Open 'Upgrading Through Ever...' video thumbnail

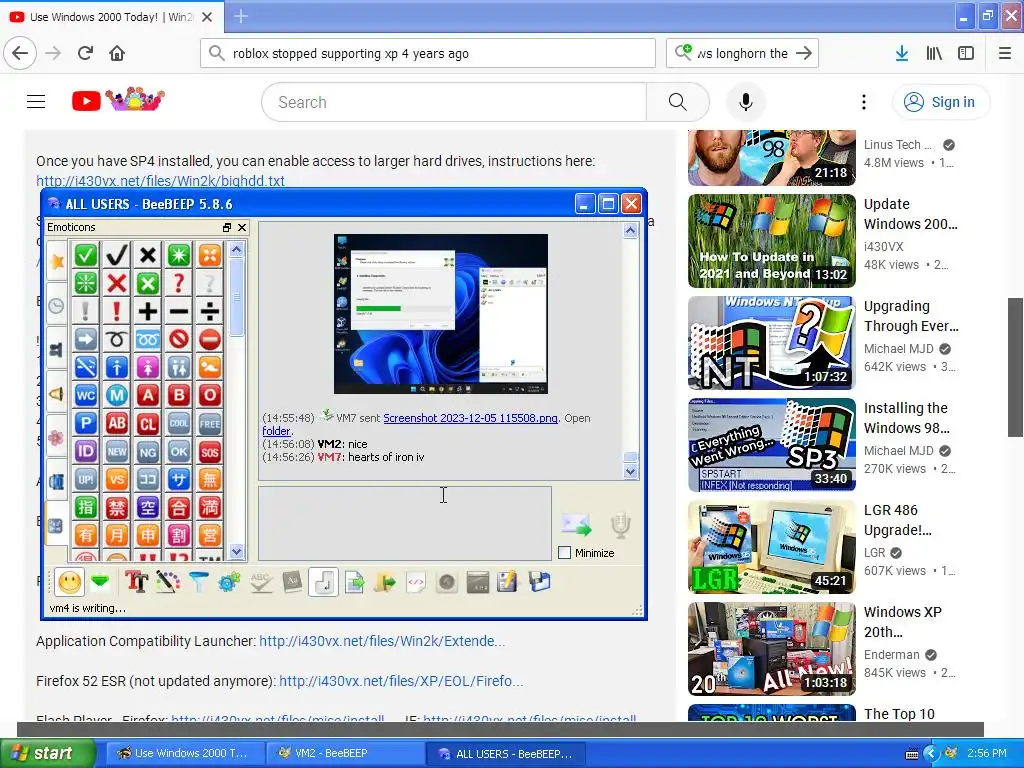coord(772,343)
